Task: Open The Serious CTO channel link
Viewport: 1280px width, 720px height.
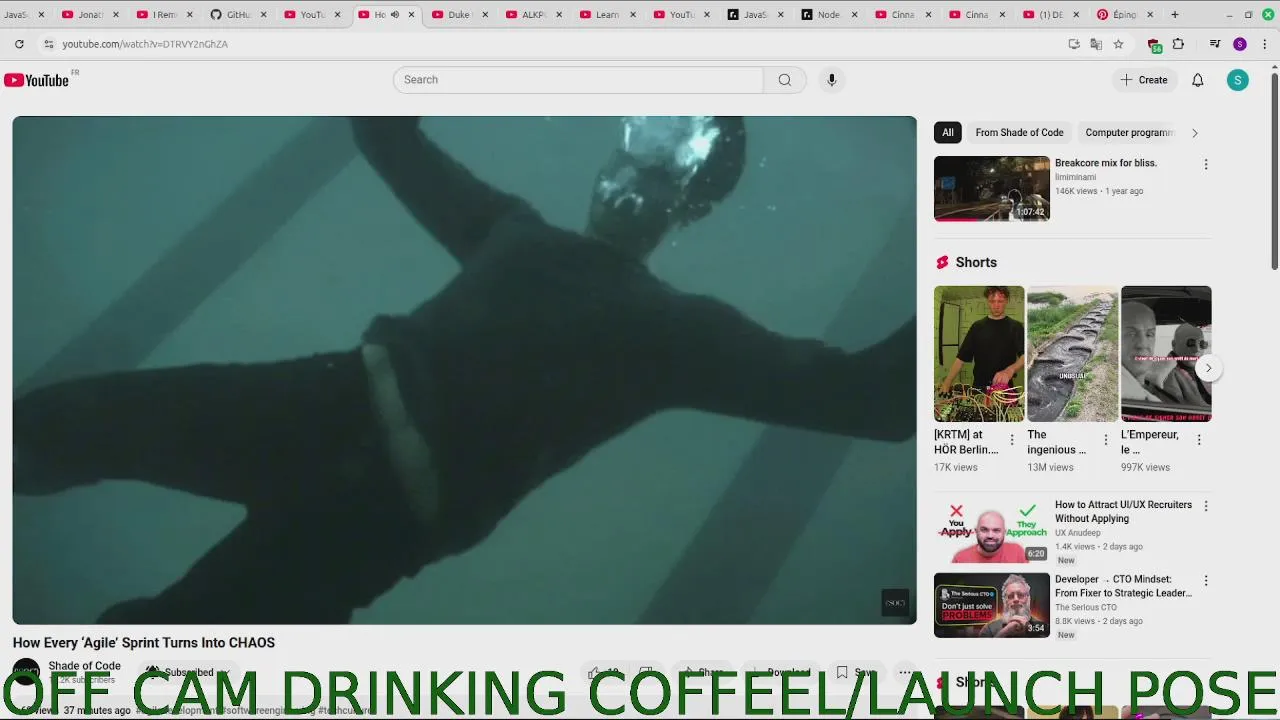Action: pyautogui.click(x=1085, y=607)
